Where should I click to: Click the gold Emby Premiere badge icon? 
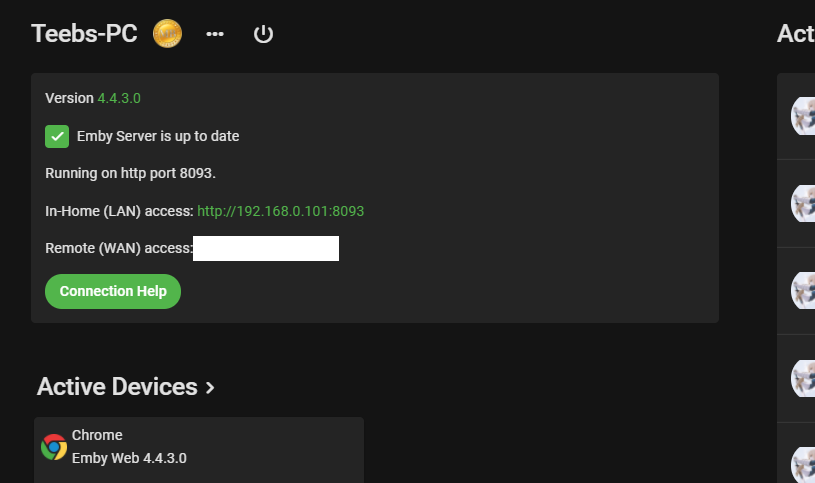167,34
